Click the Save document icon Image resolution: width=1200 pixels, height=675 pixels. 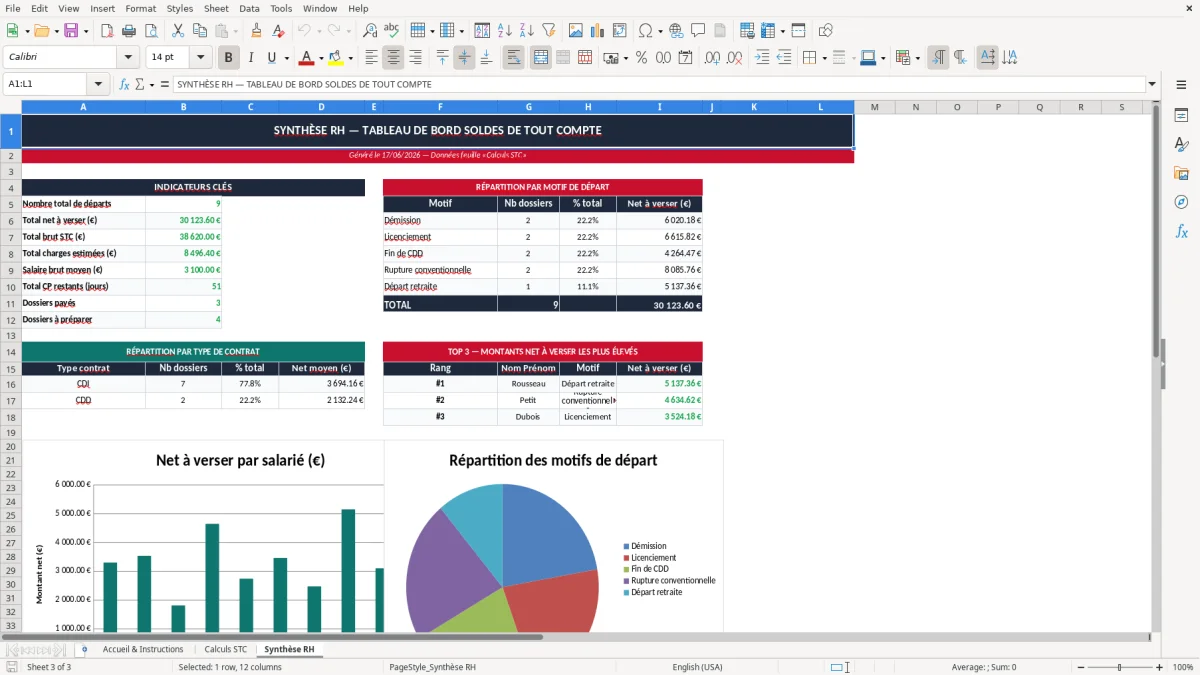[71, 31]
